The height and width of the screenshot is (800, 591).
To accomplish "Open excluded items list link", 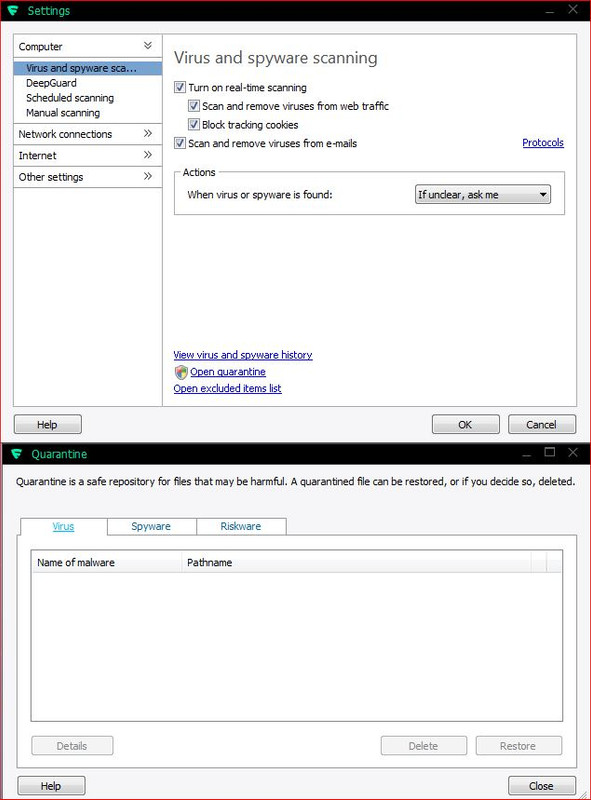I will point(228,388).
